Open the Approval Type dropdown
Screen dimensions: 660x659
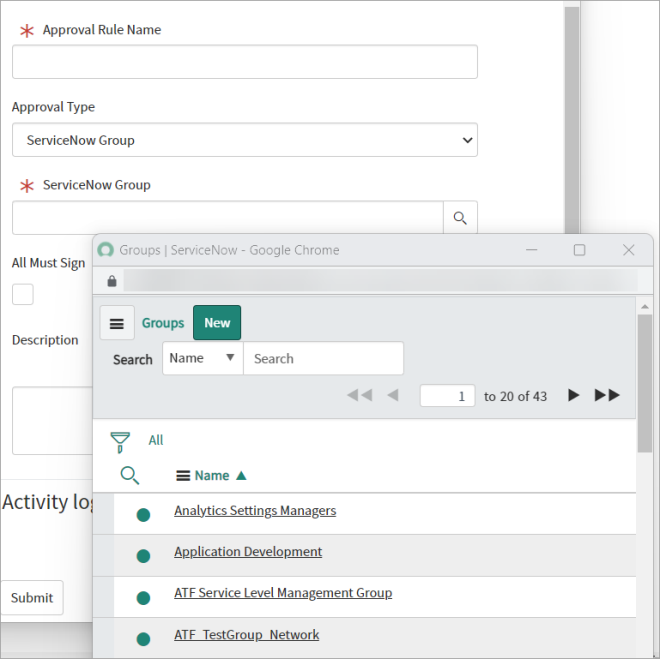[x=245, y=140]
